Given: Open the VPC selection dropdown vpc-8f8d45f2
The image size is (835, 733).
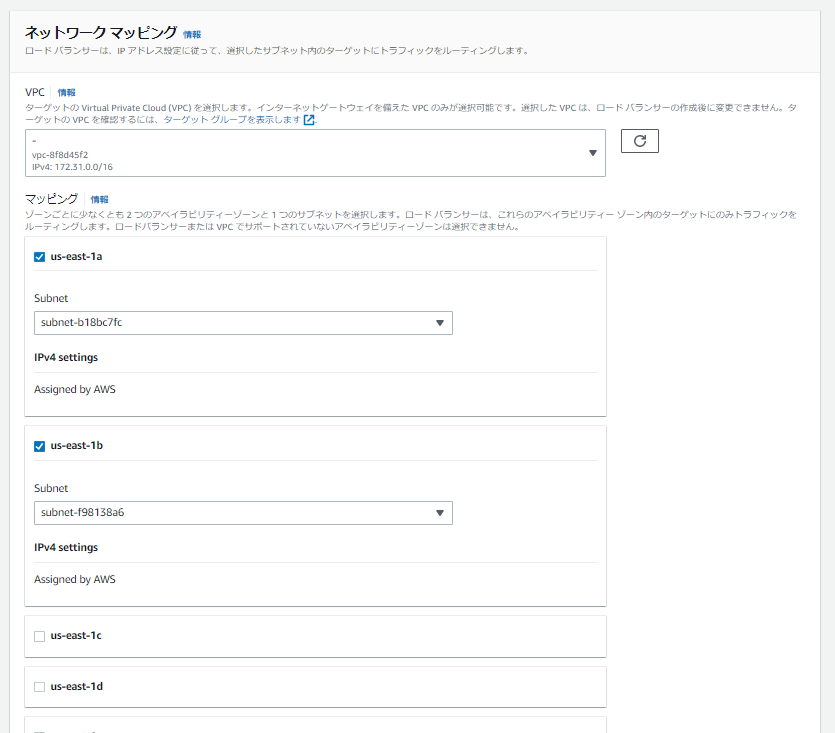Looking at the screenshot, I should click(x=315, y=153).
